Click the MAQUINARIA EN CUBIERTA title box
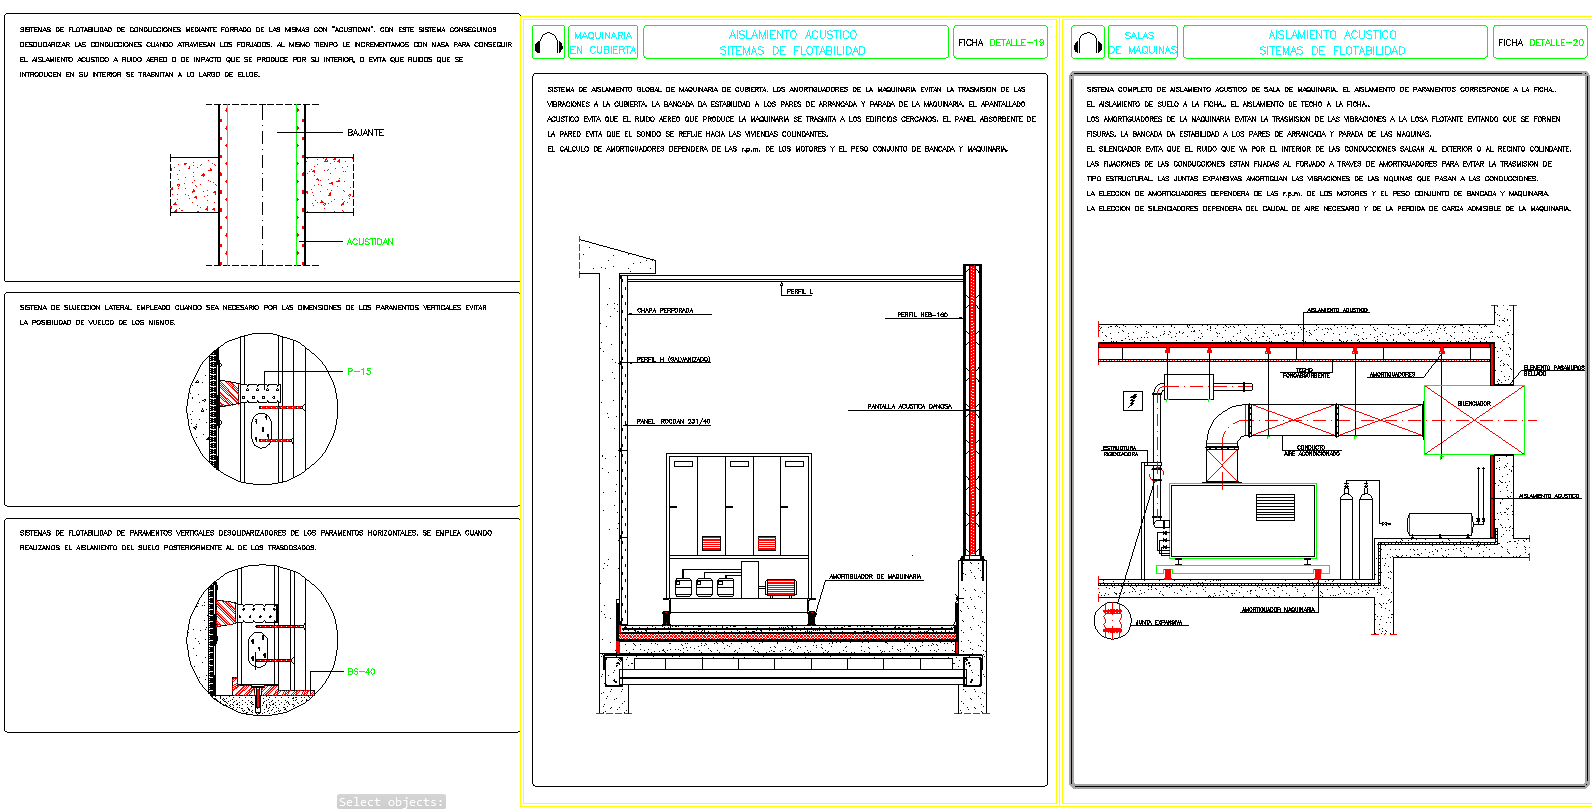 coord(603,43)
